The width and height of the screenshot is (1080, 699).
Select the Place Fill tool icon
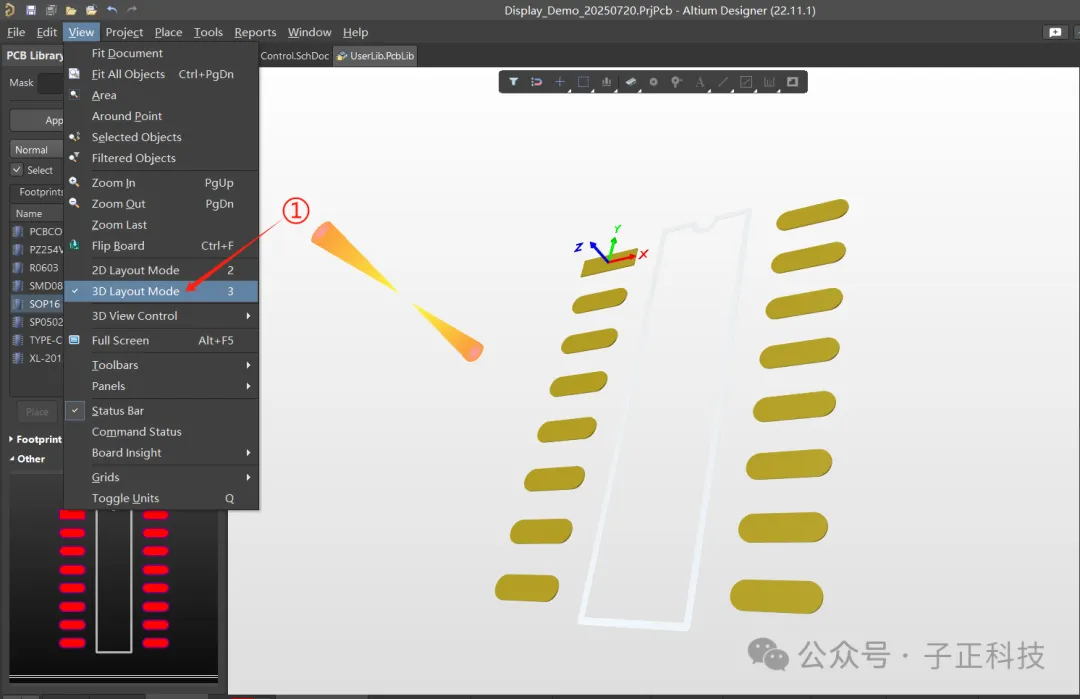(793, 82)
